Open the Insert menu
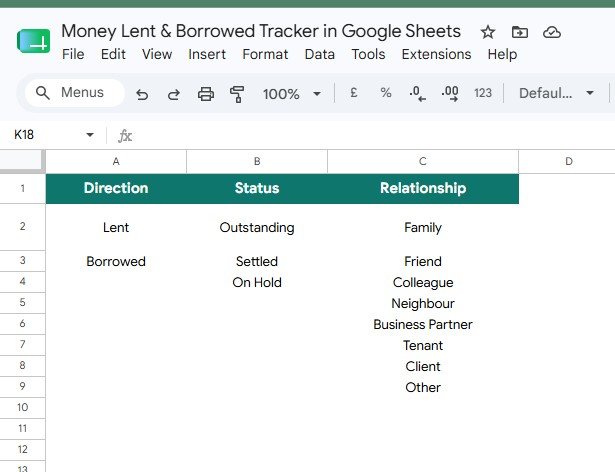Screen dimensions: 615x472 207,54
